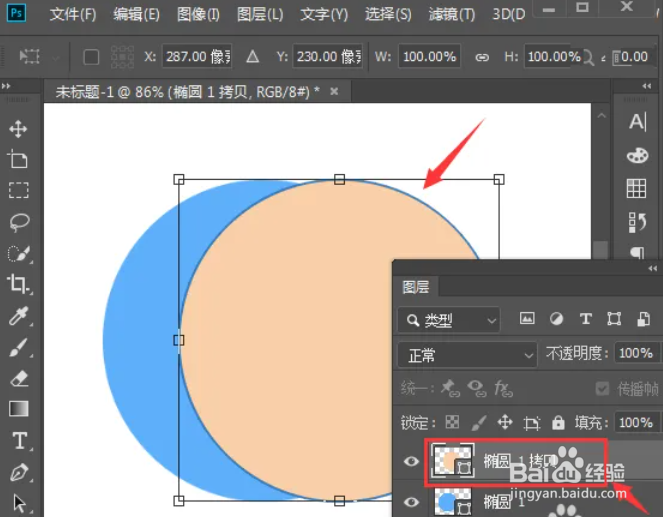The height and width of the screenshot is (517, 663).
Task: Open the 编辑(E) menu
Action: [136, 14]
